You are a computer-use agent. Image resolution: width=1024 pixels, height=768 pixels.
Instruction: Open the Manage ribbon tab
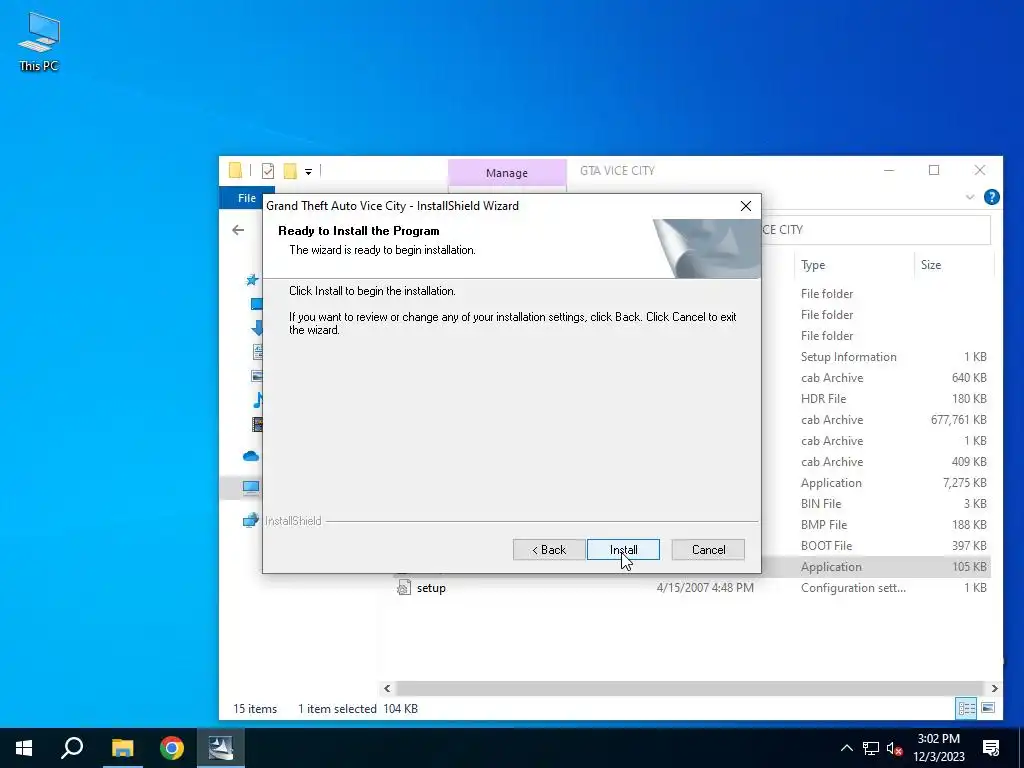507,173
